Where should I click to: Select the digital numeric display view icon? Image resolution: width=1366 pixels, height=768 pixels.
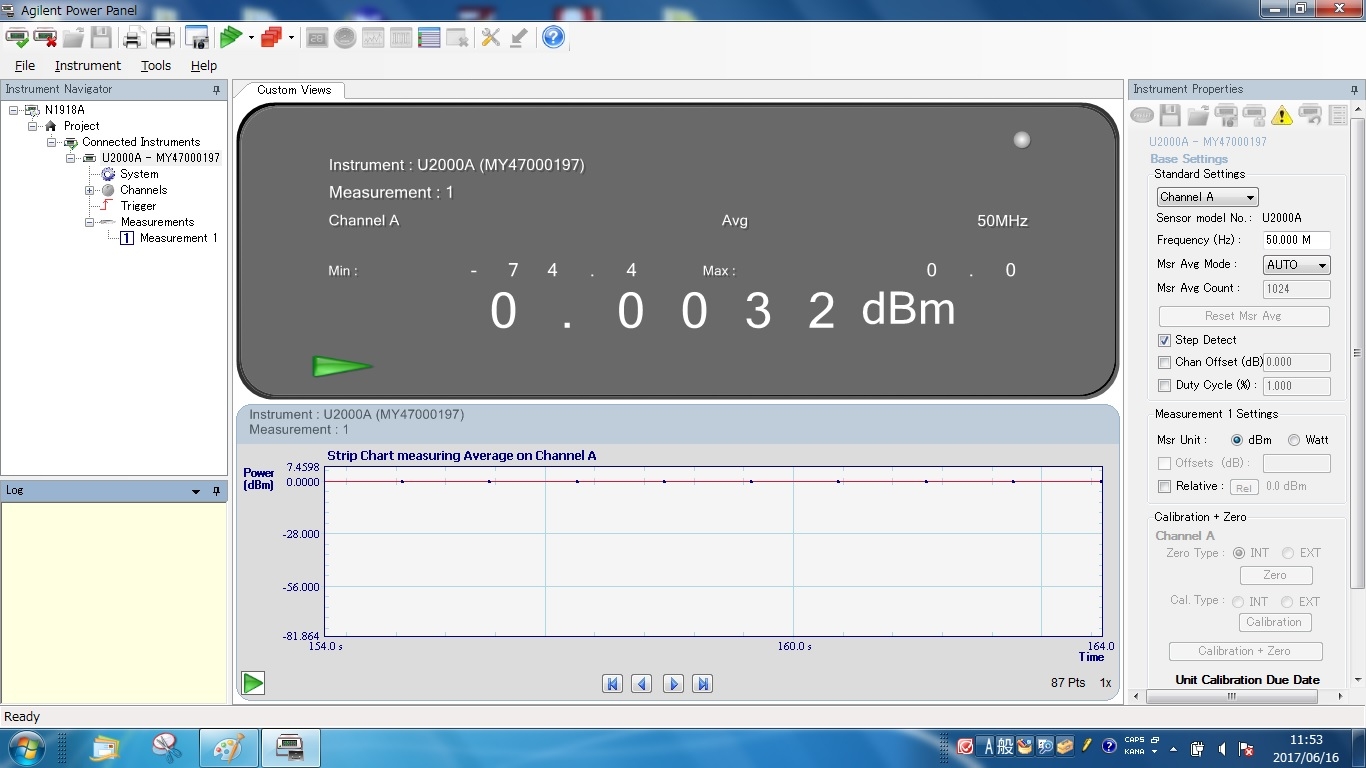(317, 38)
